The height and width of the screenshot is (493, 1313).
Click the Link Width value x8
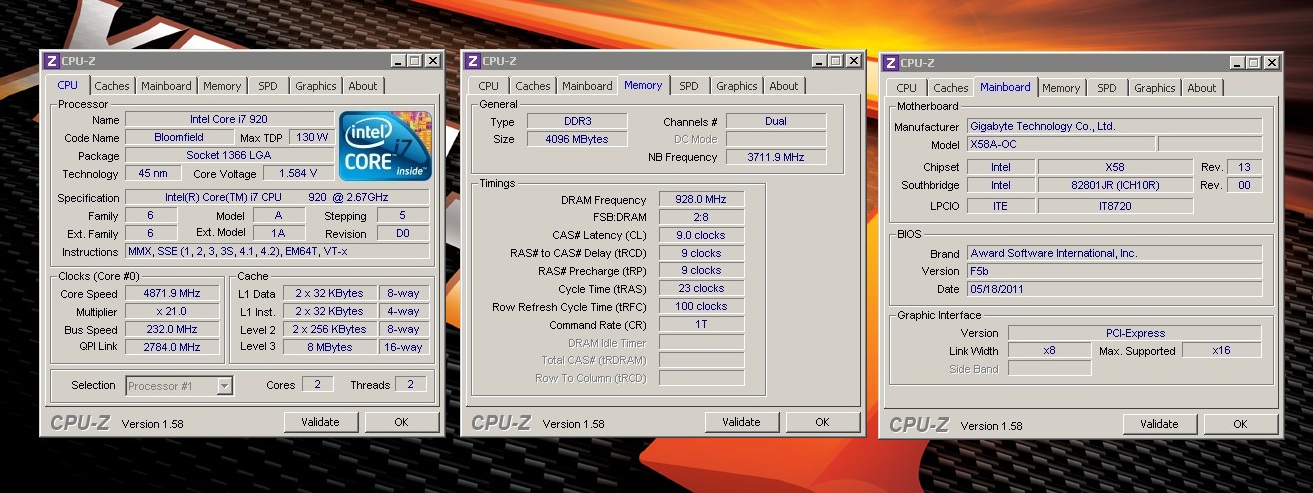click(1048, 351)
